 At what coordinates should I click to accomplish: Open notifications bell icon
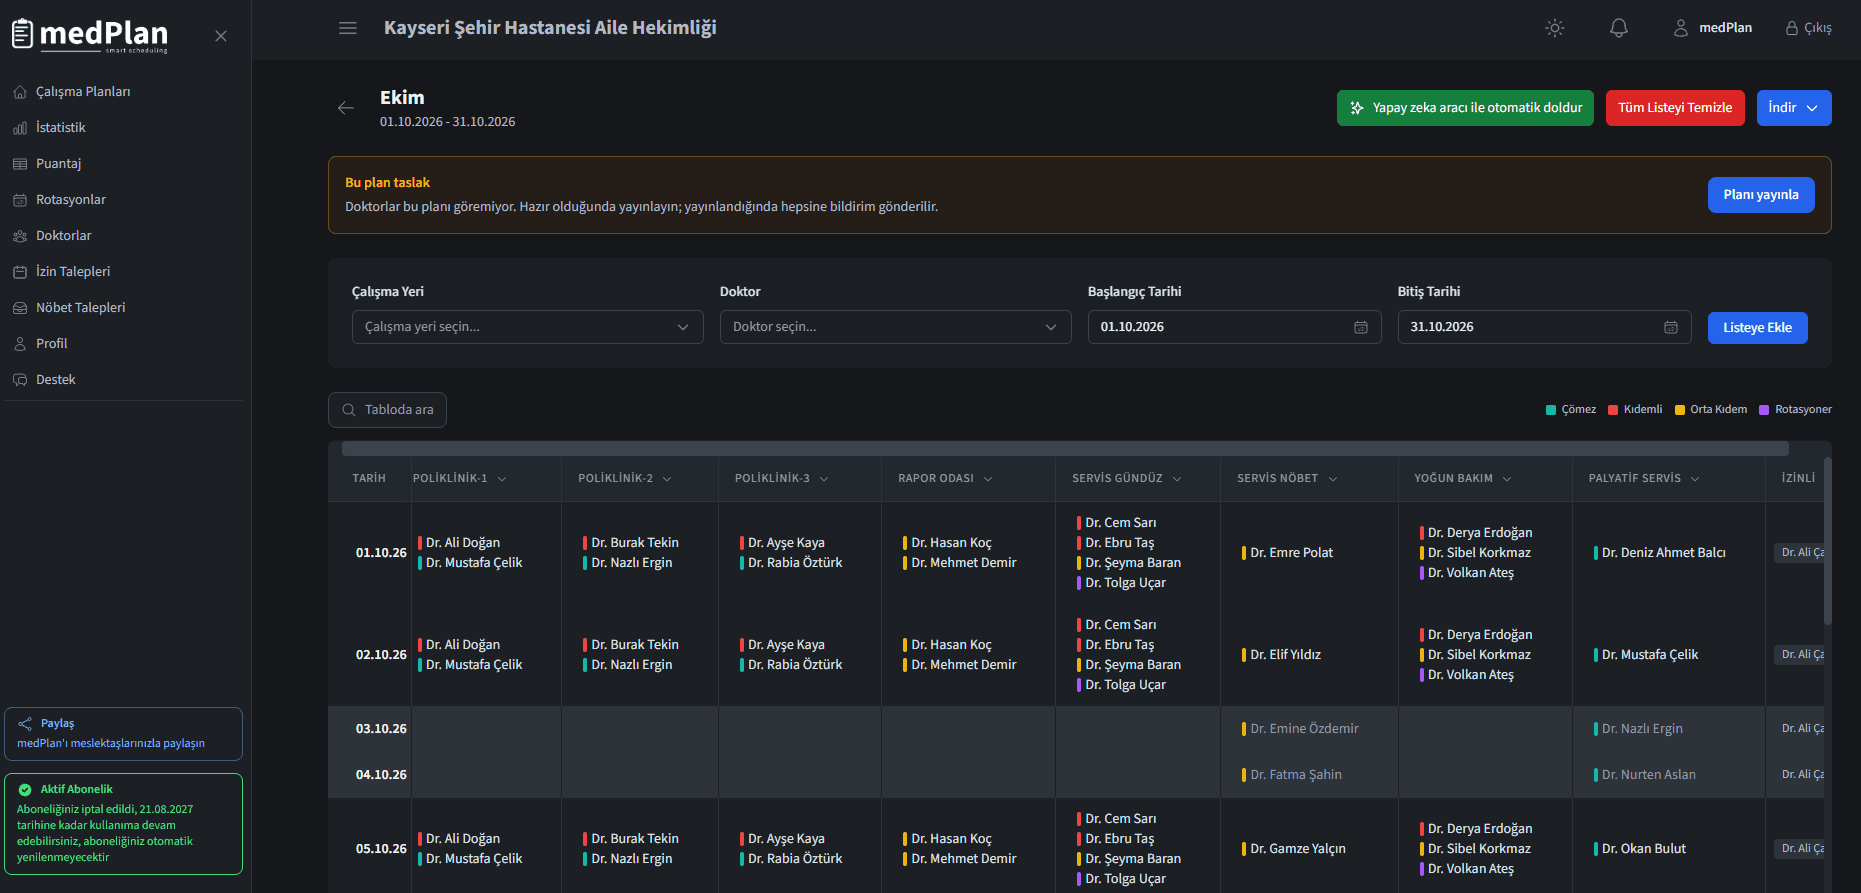pyautogui.click(x=1619, y=28)
